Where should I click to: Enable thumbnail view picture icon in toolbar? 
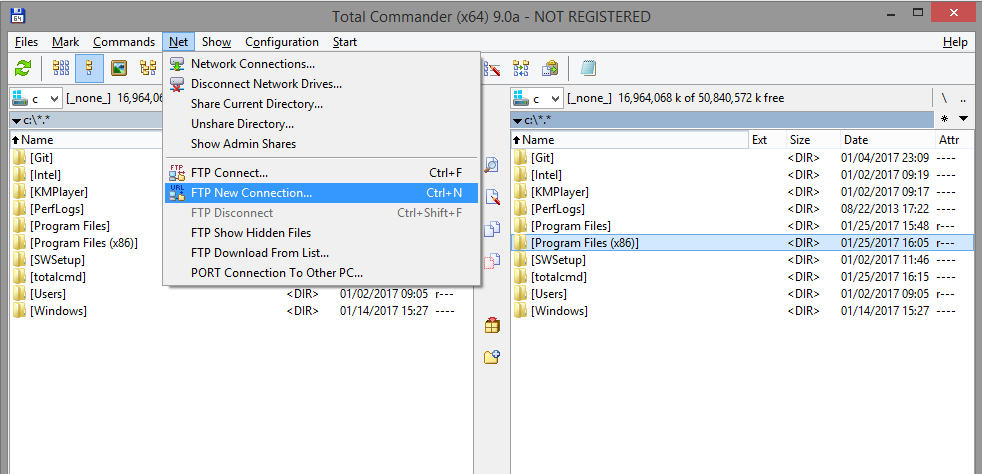click(119, 68)
